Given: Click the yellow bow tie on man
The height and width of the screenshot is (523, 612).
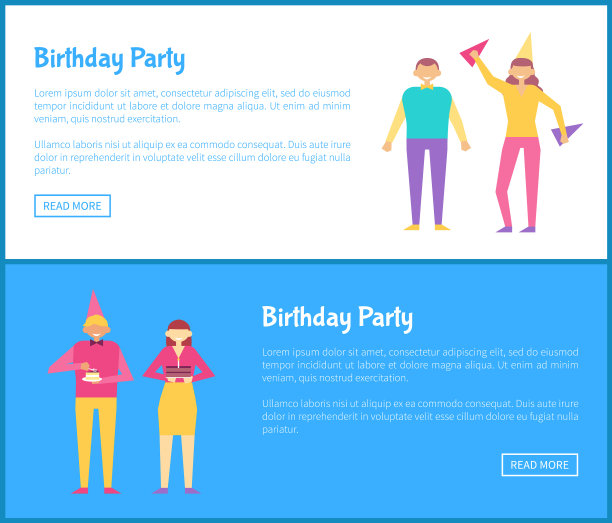Looking at the screenshot, I should click(x=427, y=87).
